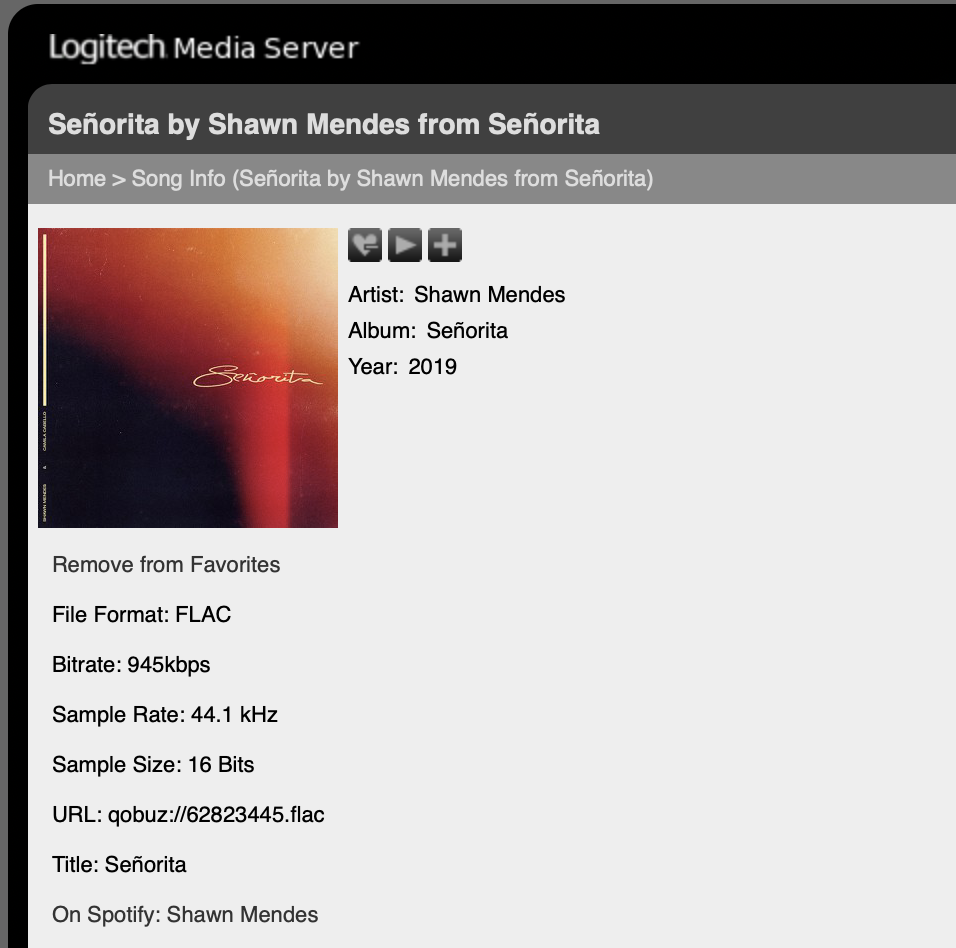Image resolution: width=956 pixels, height=948 pixels.
Task: Click Remove from Favorites link
Action: pos(166,565)
